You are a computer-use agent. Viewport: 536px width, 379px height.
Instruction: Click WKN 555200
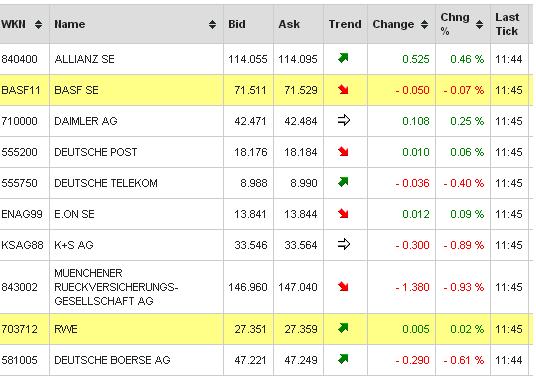(19, 152)
